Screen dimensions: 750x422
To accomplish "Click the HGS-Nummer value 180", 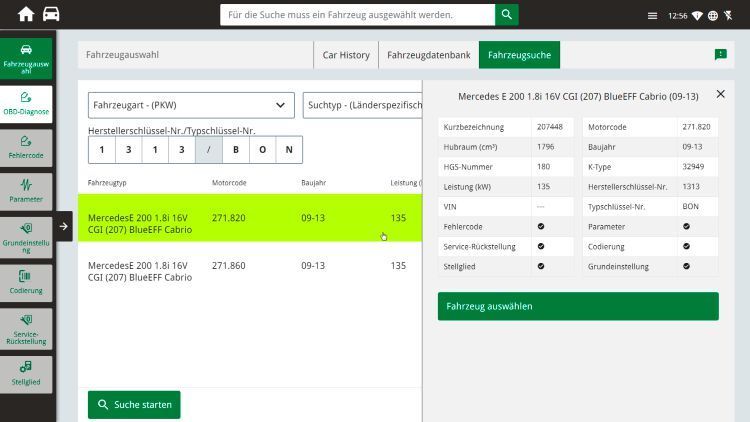I will click(x=543, y=167).
